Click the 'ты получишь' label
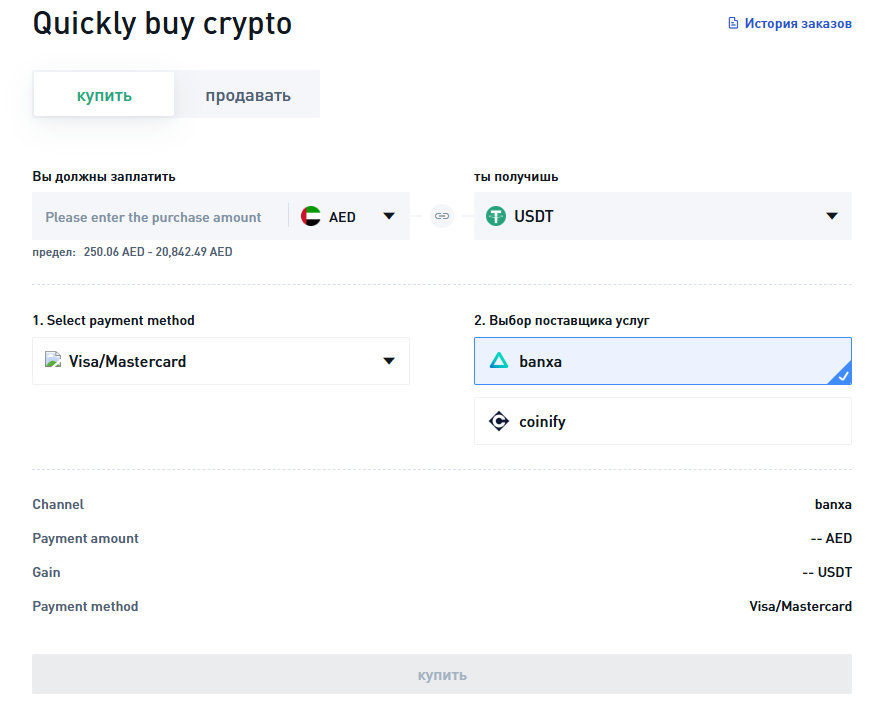 click(516, 177)
